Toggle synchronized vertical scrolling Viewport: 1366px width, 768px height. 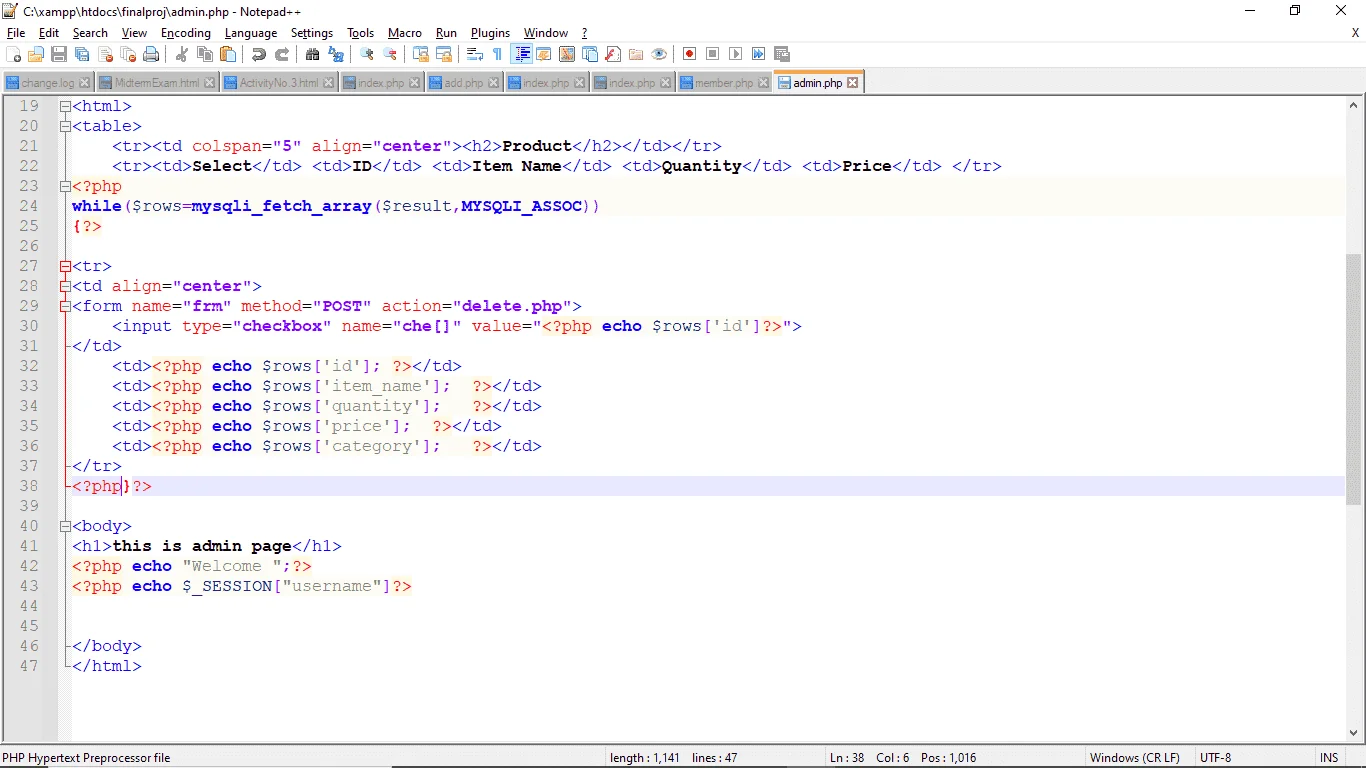point(422,54)
